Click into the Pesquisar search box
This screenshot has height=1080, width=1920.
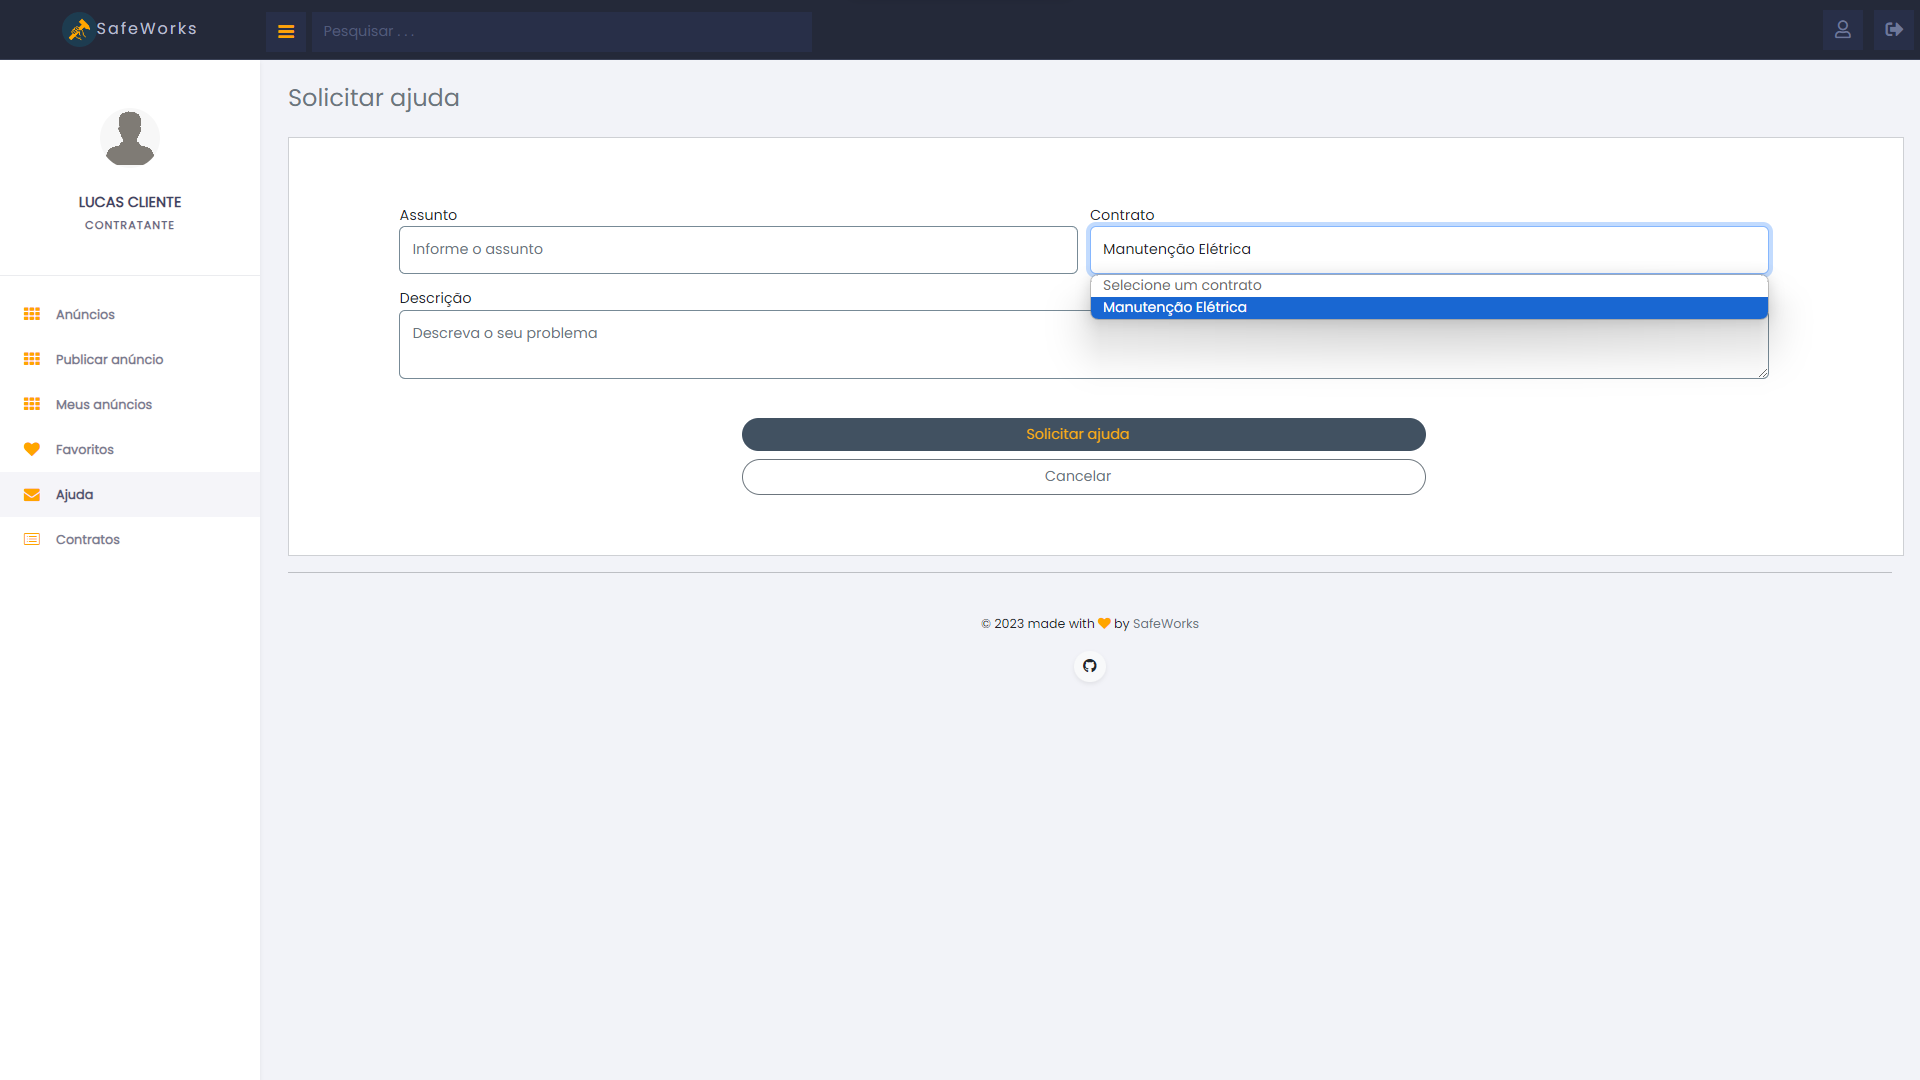coord(561,32)
